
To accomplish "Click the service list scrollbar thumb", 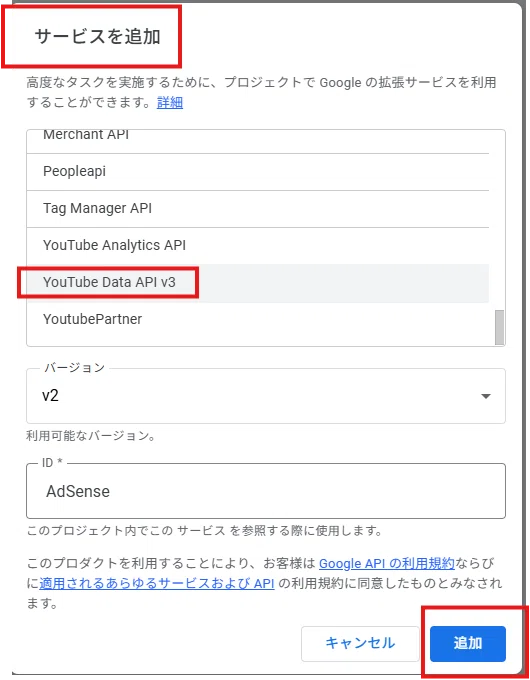I will 500,327.
